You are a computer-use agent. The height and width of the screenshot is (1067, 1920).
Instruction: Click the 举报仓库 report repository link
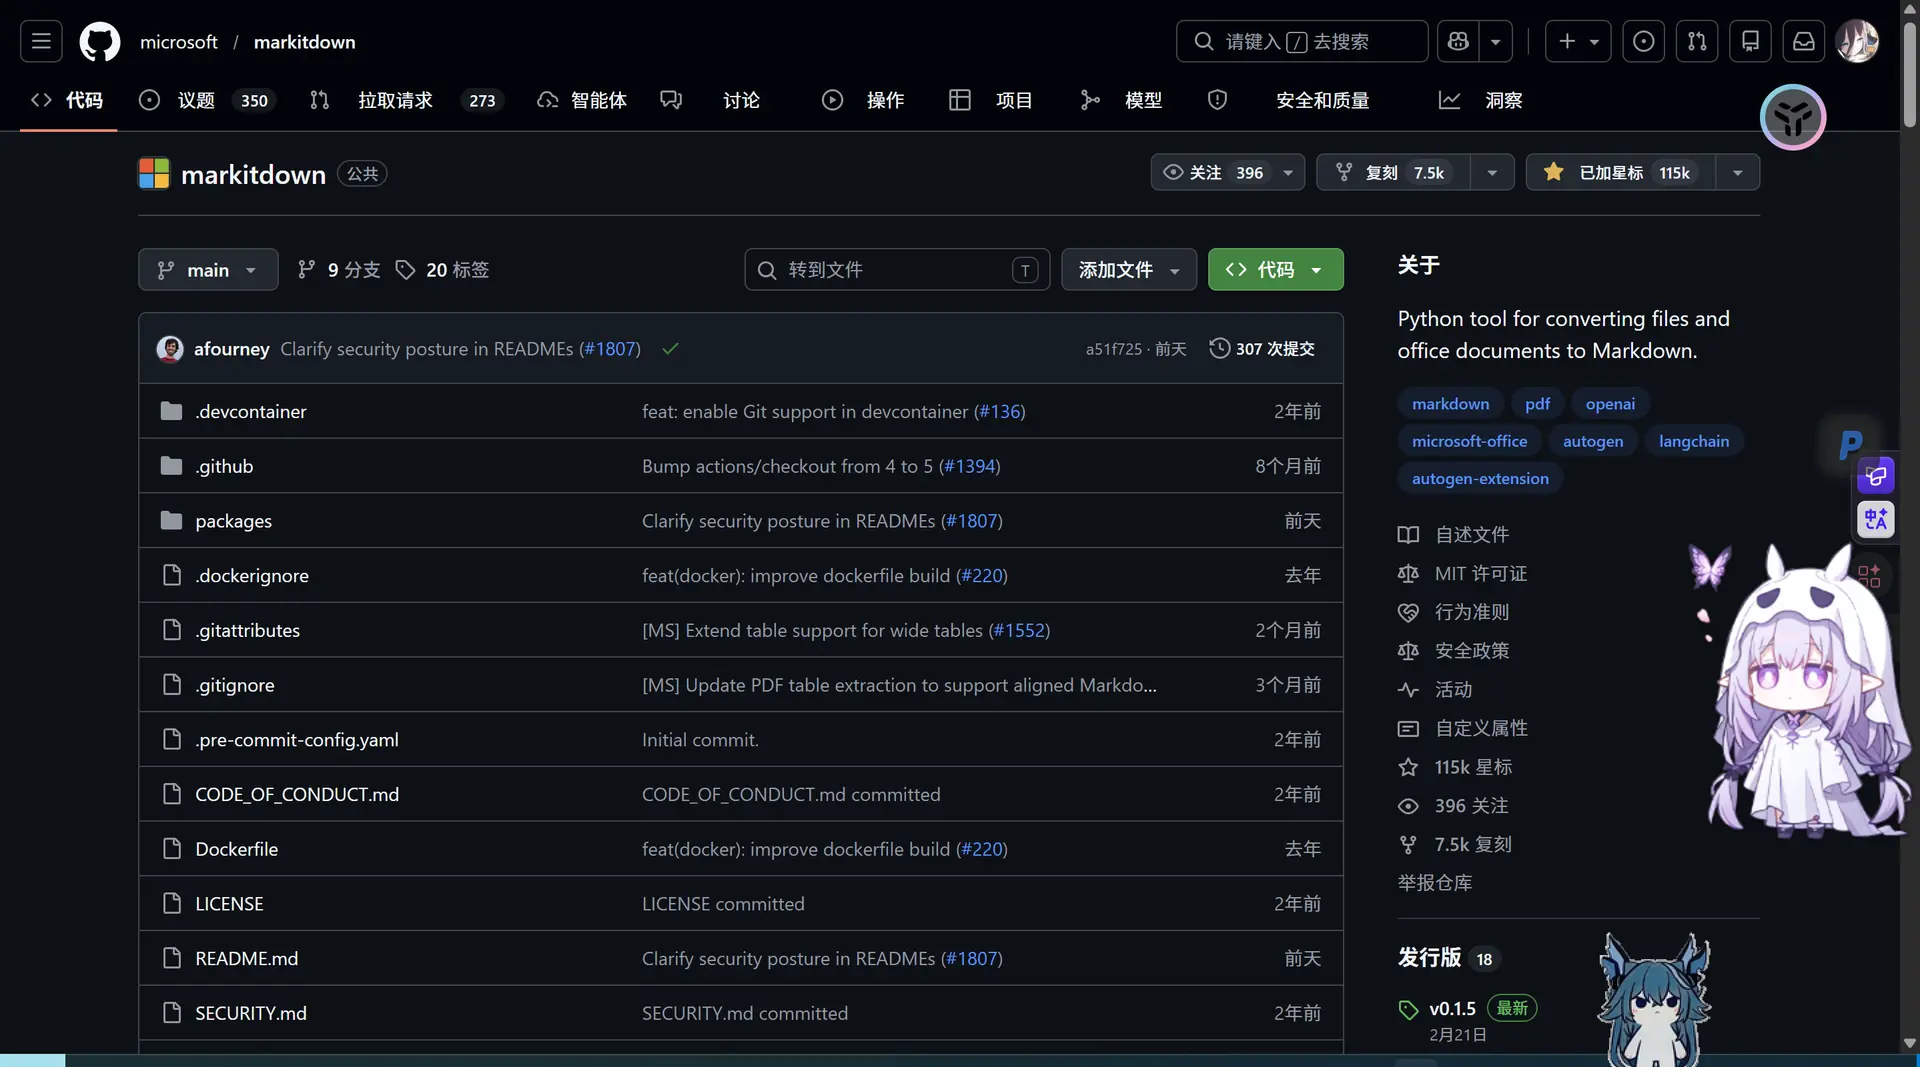(x=1435, y=883)
